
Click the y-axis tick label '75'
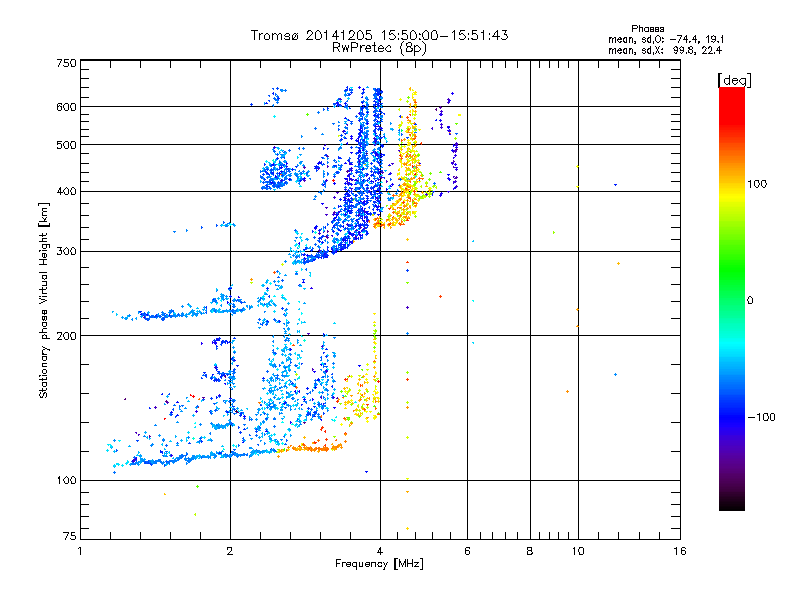click(70, 536)
